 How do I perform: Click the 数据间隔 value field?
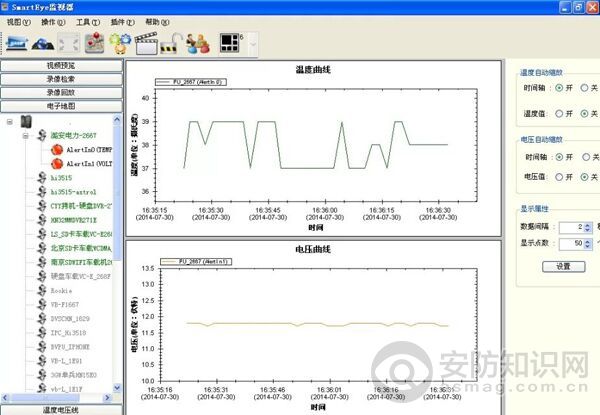pos(571,227)
